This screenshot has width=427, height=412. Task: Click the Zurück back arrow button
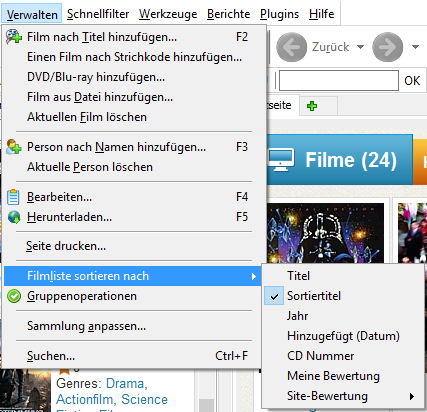coord(292,47)
